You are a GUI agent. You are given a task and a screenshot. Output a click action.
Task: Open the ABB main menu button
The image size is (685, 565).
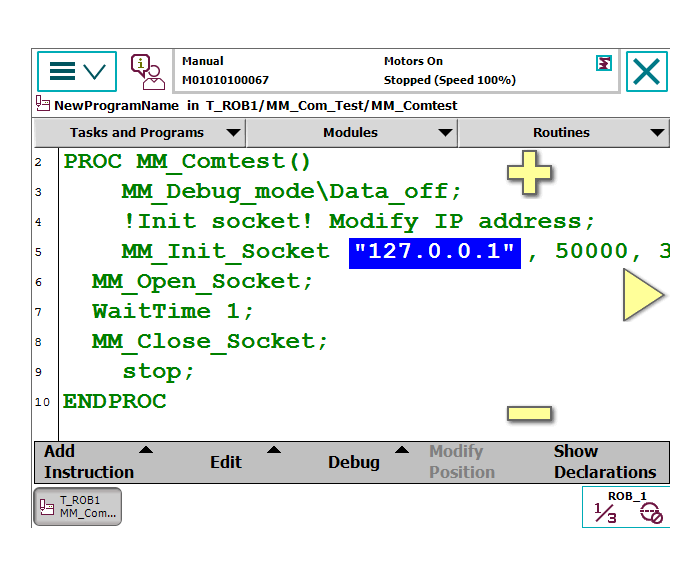pyautogui.click(x=77, y=71)
